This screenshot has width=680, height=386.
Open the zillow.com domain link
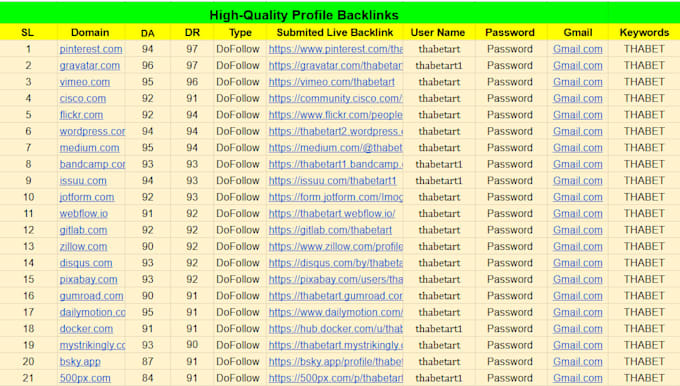83,247
